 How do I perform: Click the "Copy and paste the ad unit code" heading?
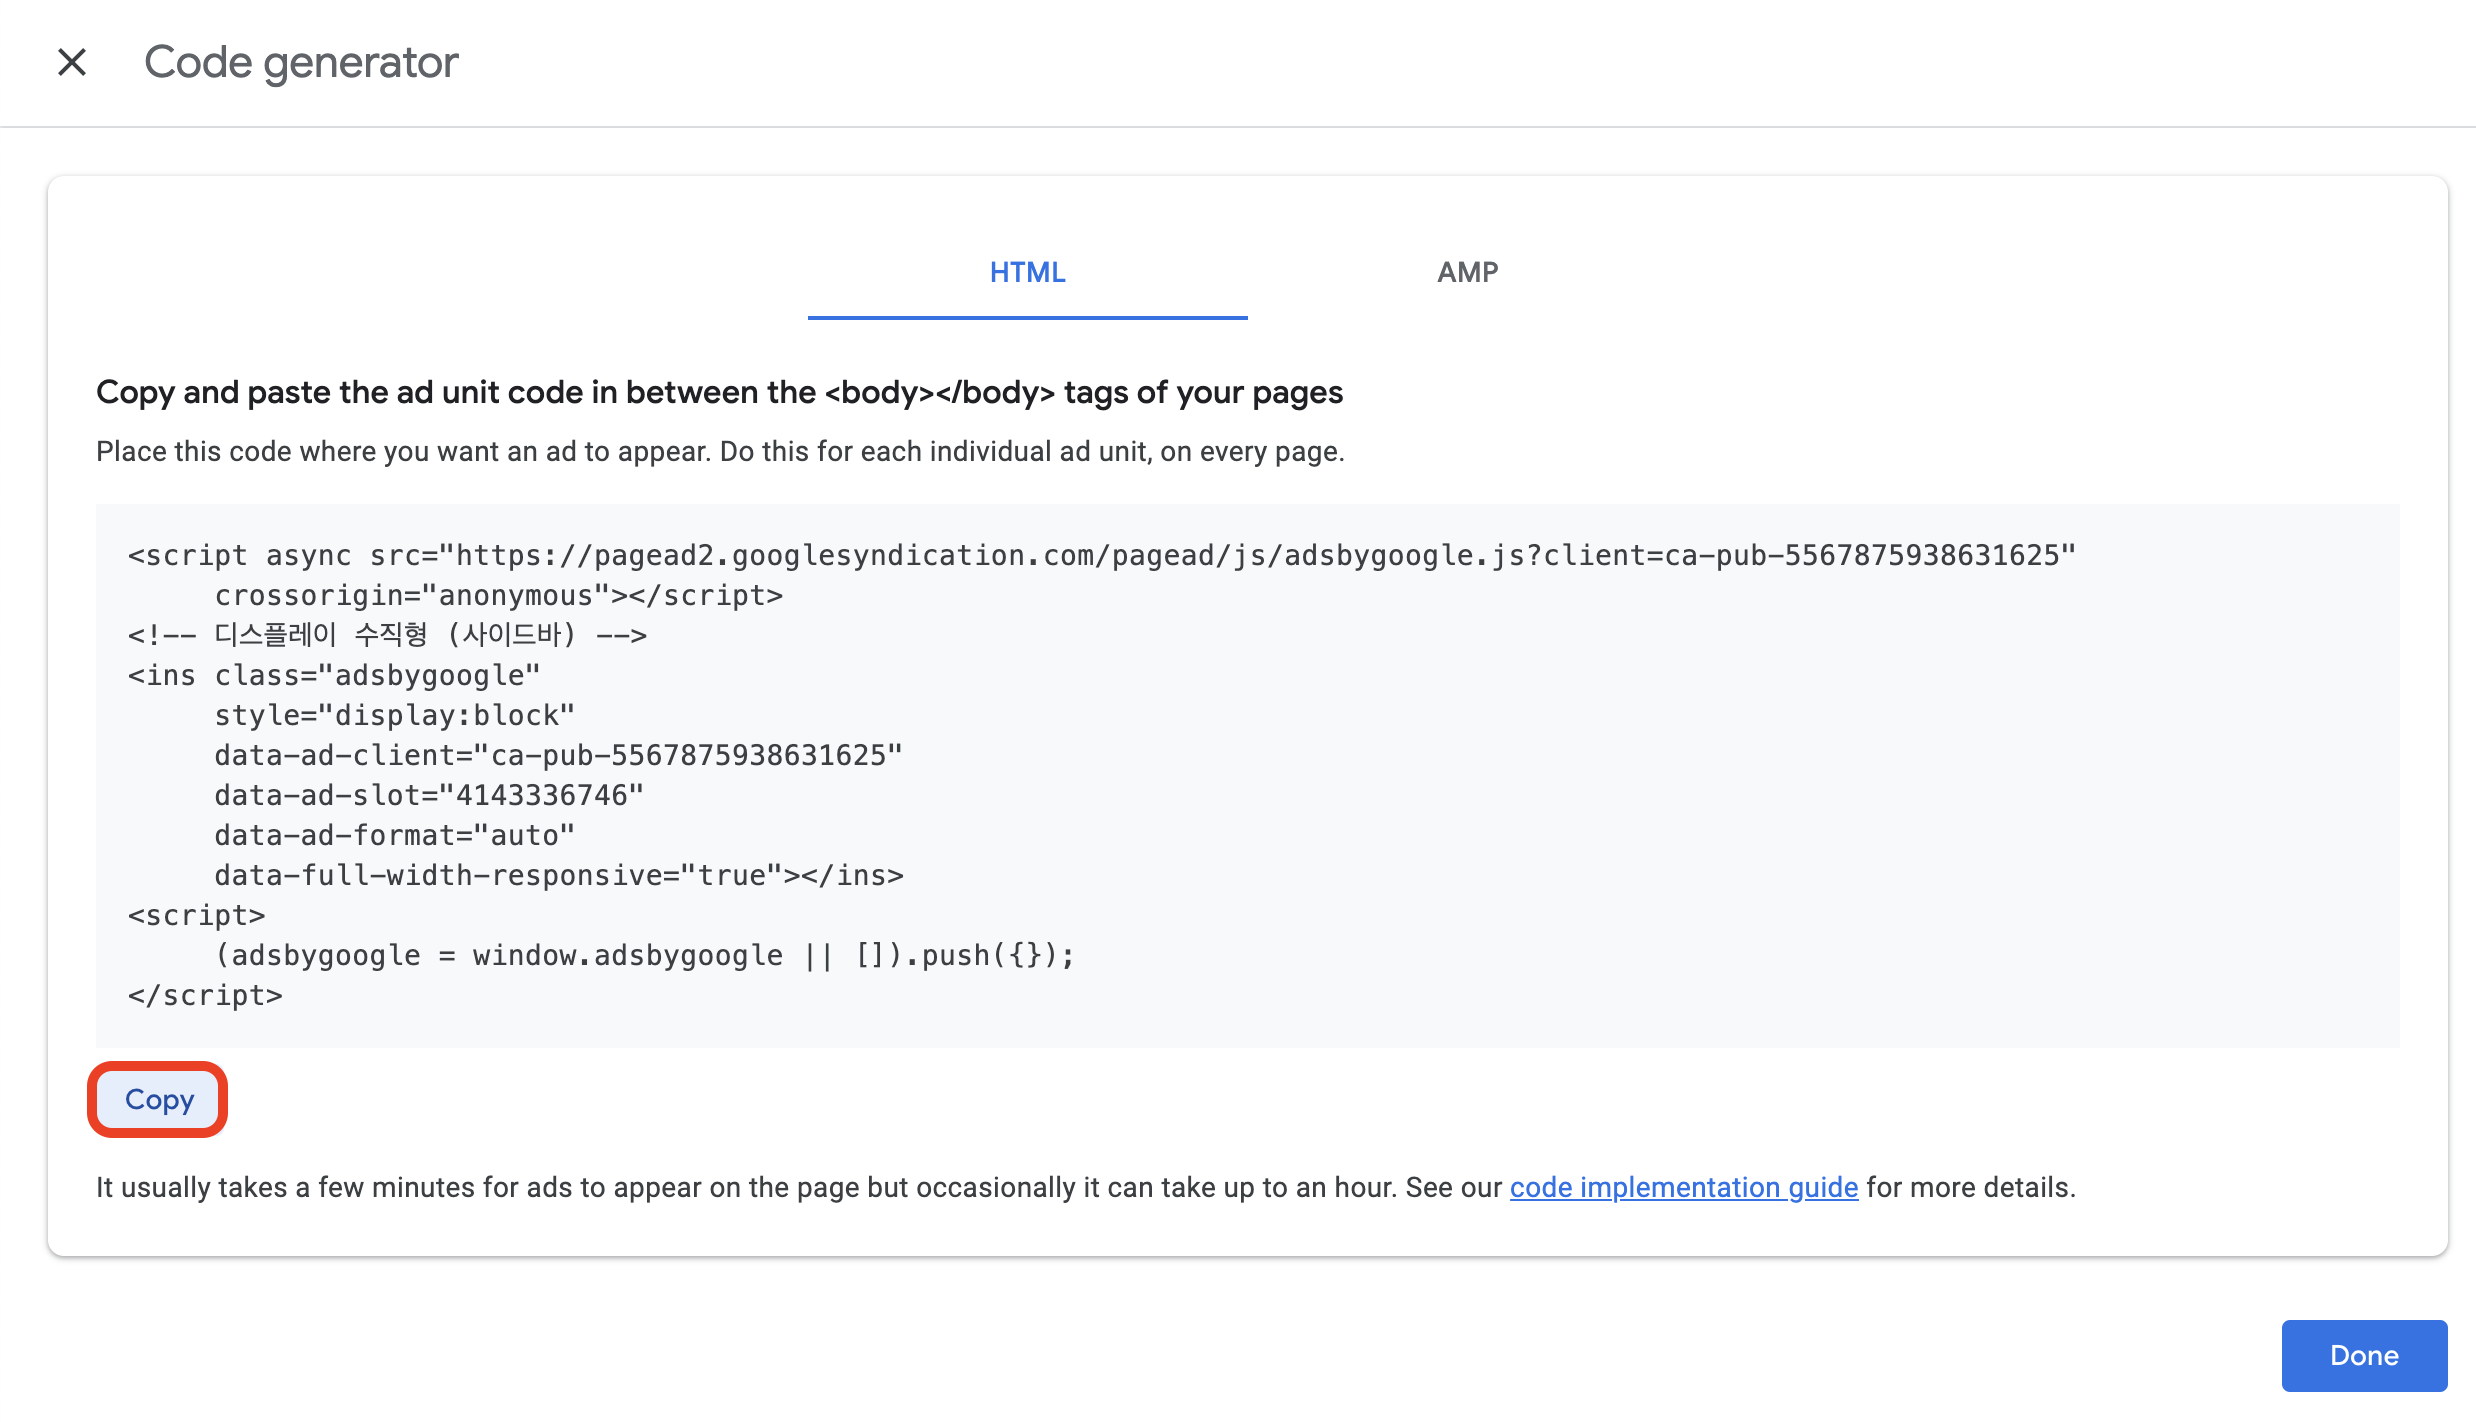(x=719, y=392)
